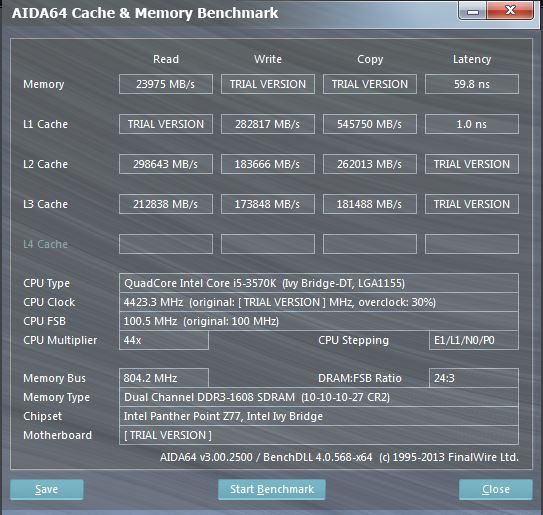Select L3 Cache Write 173848 MB/s
The width and height of the screenshot is (543, 515).
(x=268, y=204)
